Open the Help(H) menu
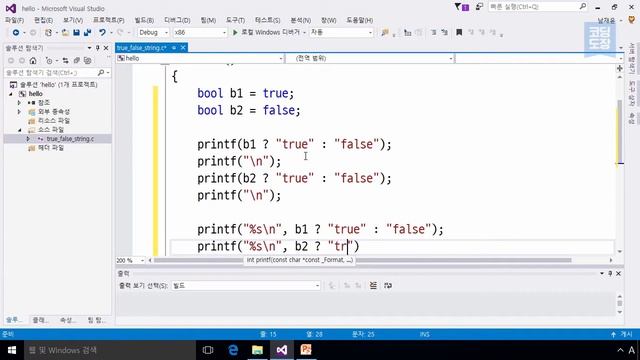The width and height of the screenshot is (640, 360). pos(359,20)
